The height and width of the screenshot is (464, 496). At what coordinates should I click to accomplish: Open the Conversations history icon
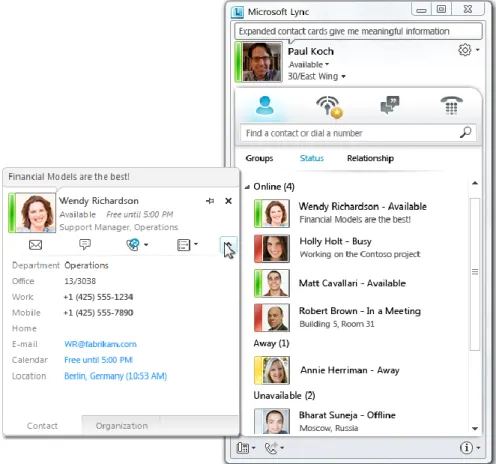click(x=390, y=105)
